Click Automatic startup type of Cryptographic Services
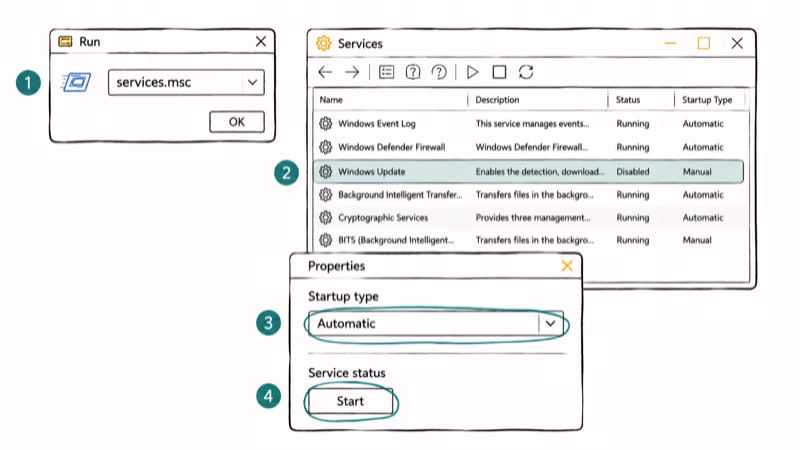 (x=703, y=217)
